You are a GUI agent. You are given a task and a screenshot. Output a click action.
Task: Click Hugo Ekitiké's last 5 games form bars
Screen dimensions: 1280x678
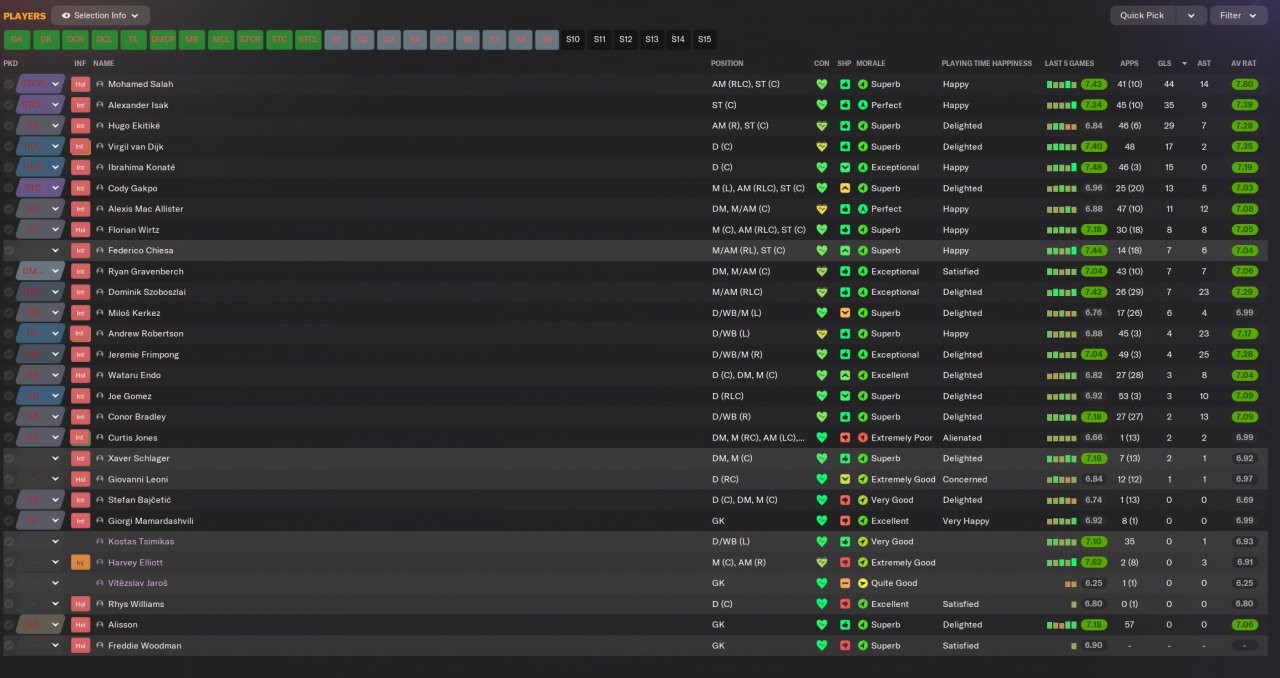pos(1062,126)
